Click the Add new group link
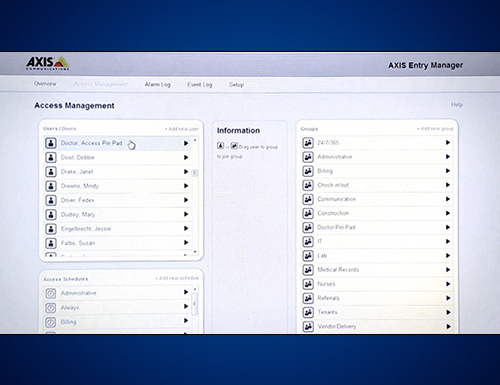The height and width of the screenshot is (385, 500). tap(435, 129)
